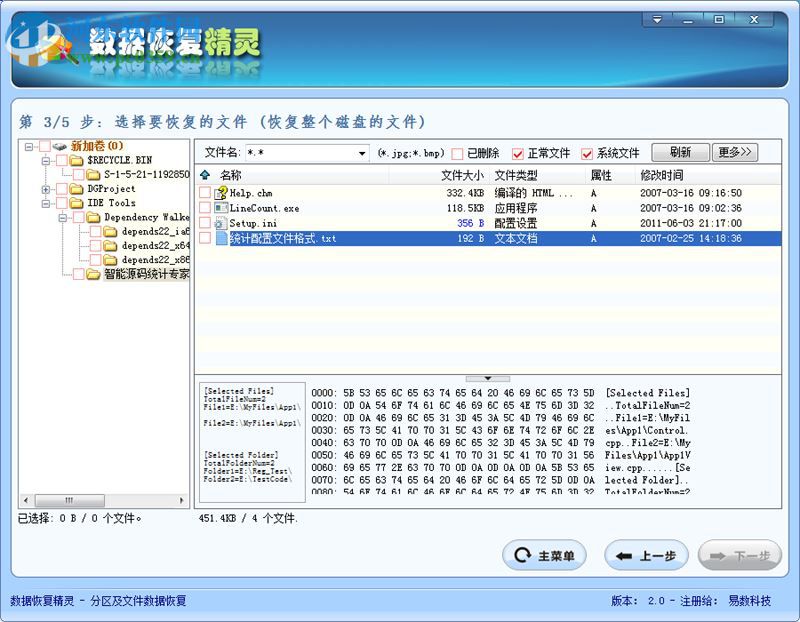
Task: Click the Dependency Walker folder icon
Action: pyautogui.click(x=93, y=217)
